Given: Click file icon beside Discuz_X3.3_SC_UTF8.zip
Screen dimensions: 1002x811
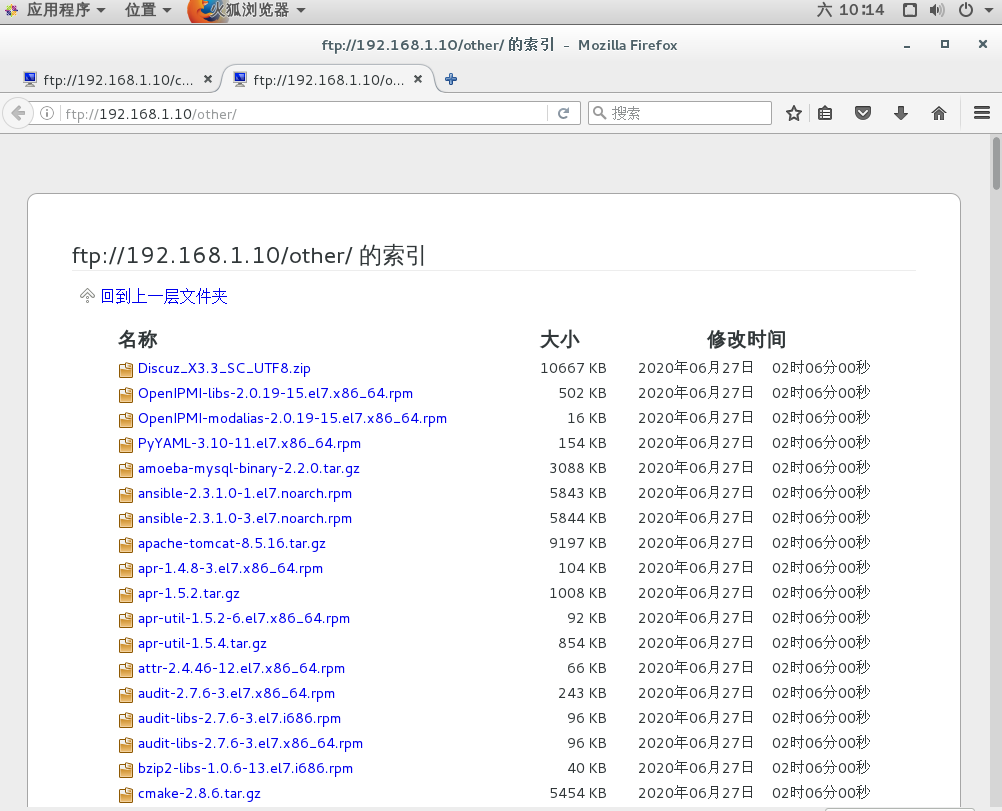Looking at the screenshot, I should [x=126, y=370].
